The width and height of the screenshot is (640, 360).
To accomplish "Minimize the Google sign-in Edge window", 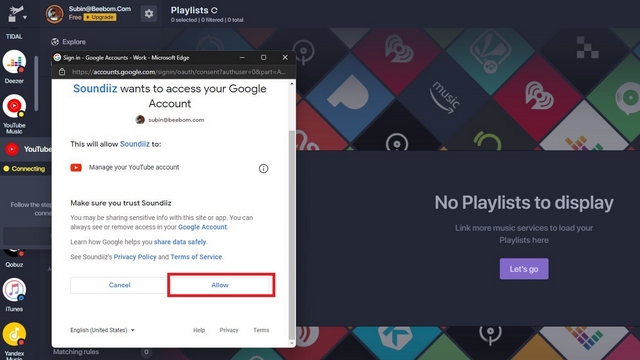I will [242, 58].
